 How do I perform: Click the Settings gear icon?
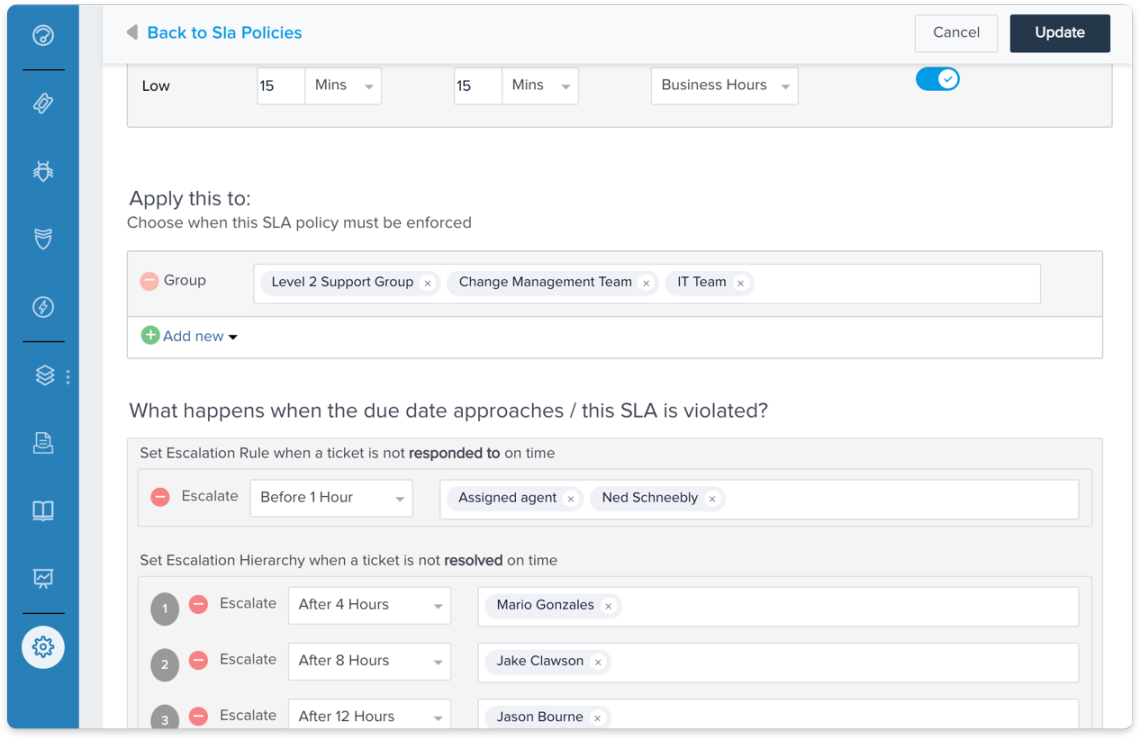tap(42, 647)
